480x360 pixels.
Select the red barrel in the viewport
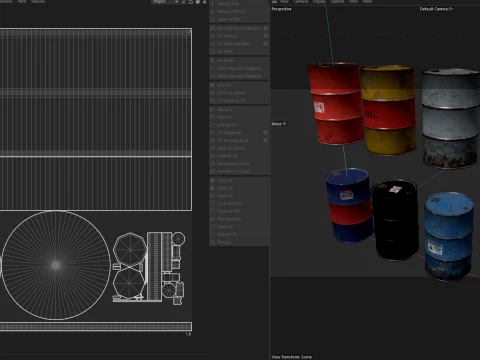click(336, 103)
